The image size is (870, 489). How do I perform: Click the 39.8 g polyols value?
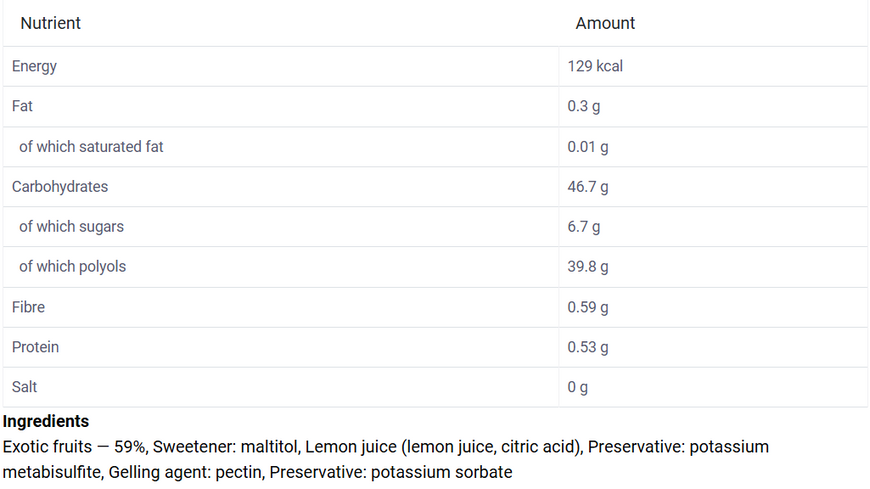click(x=588, y=266)
